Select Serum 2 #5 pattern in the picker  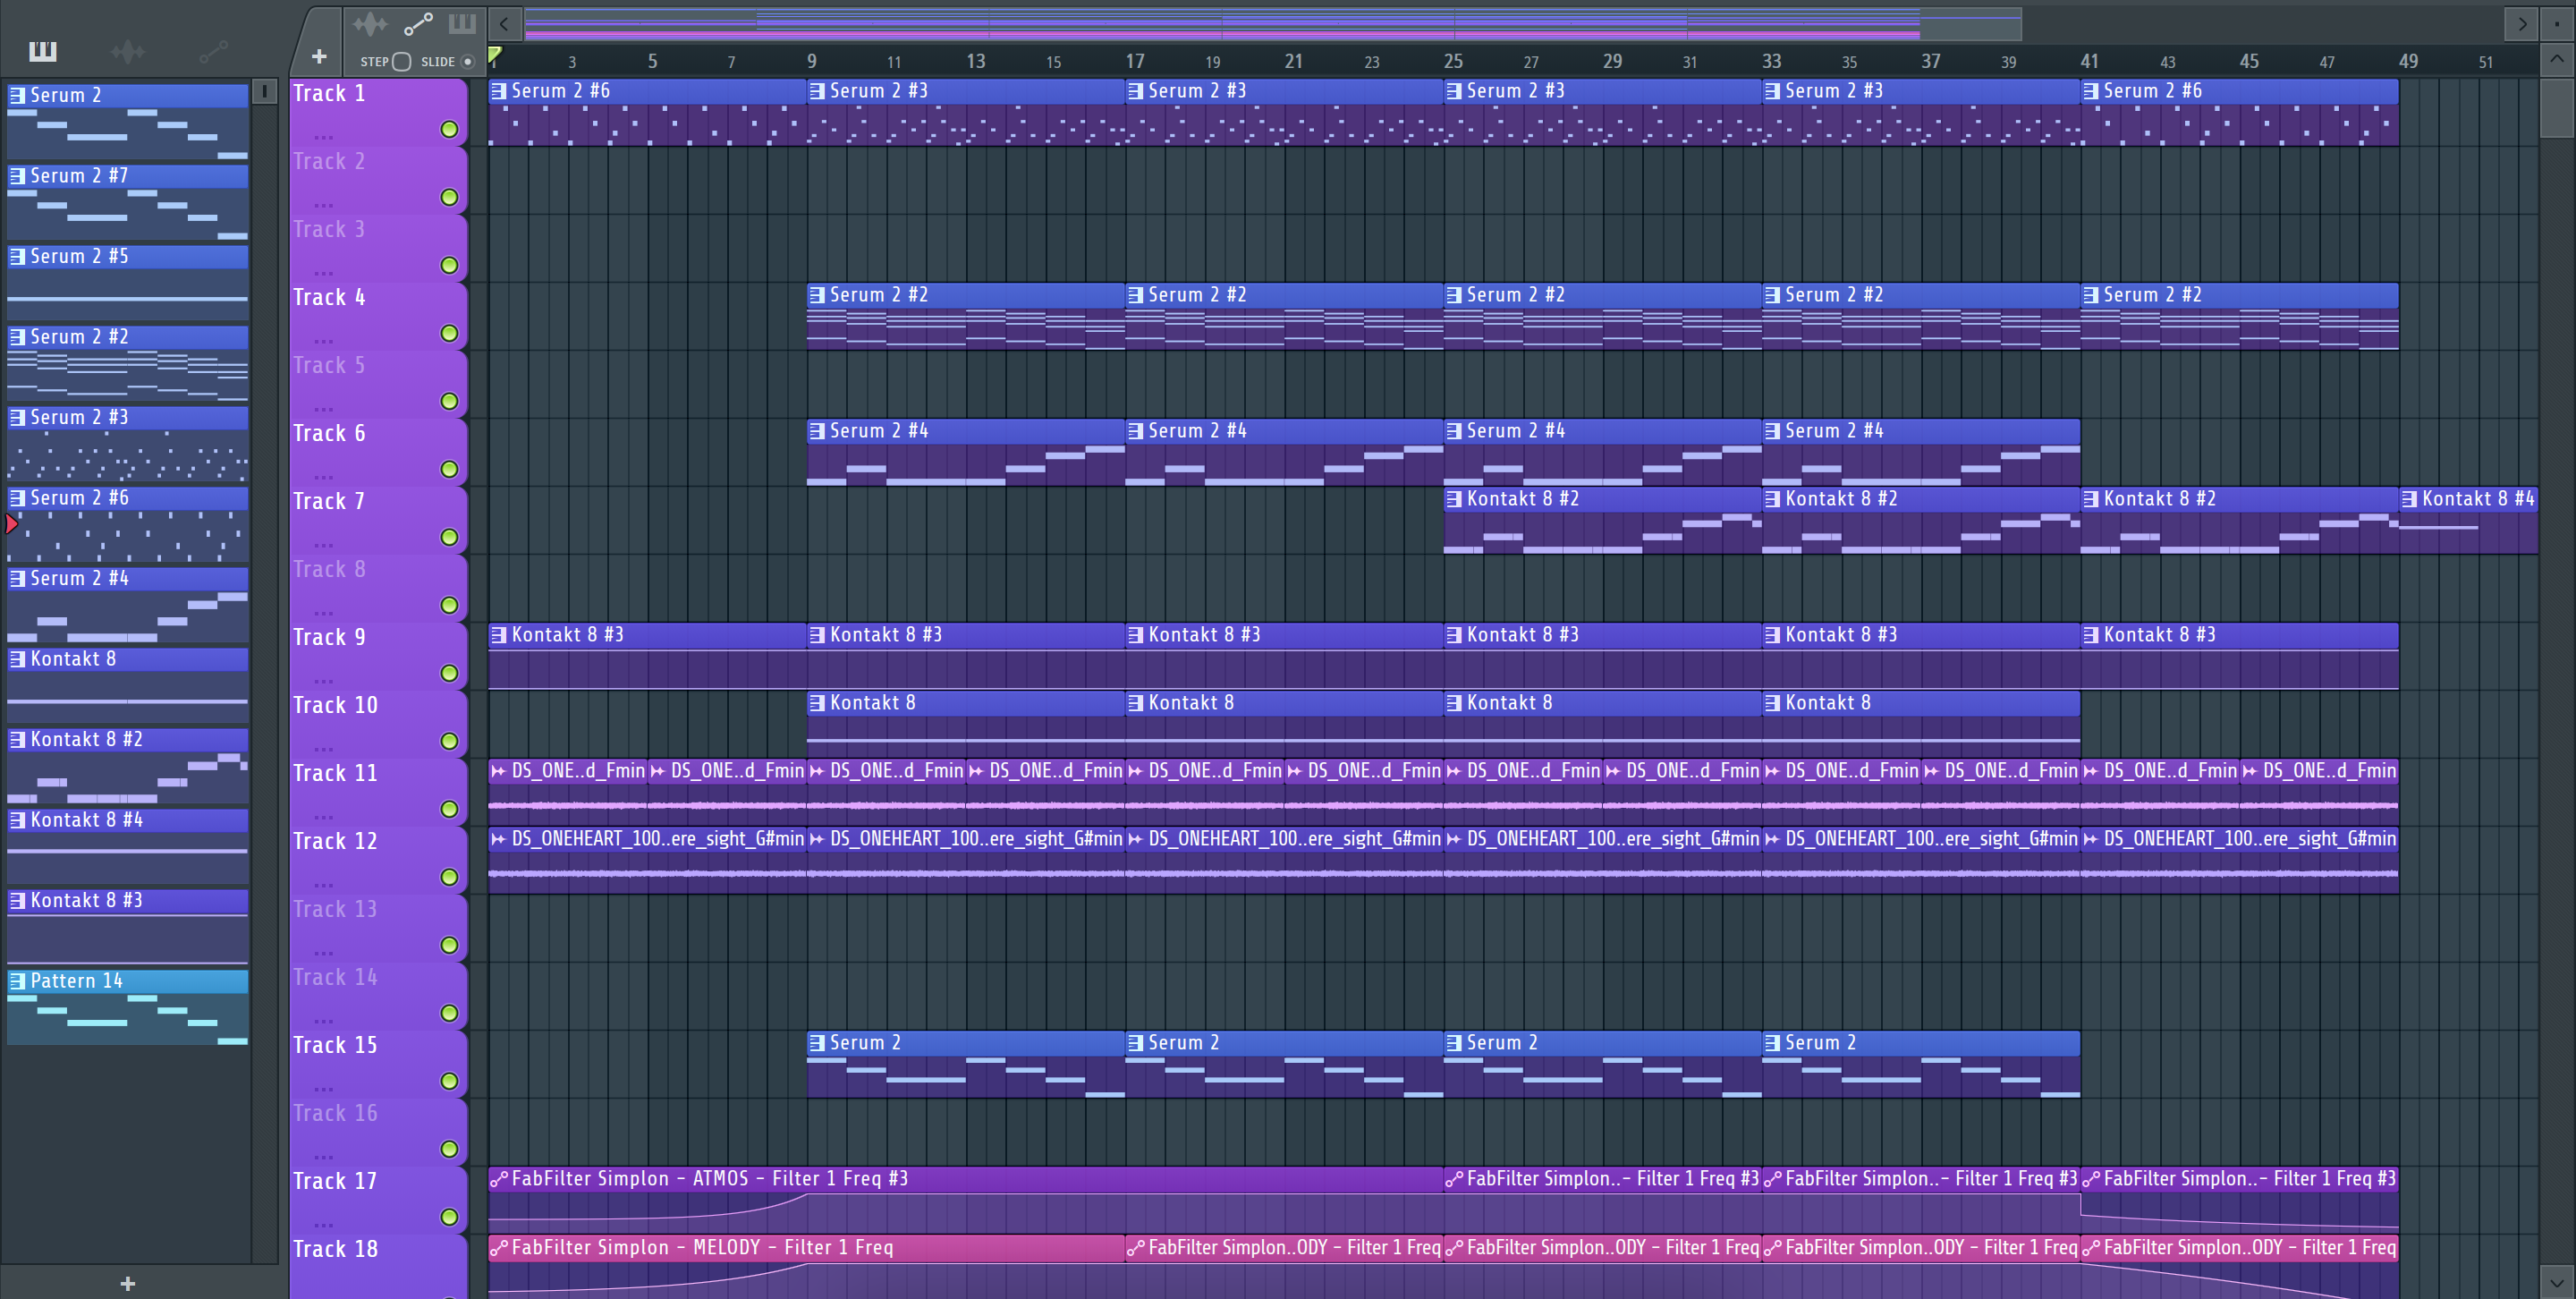pos(128,283)
